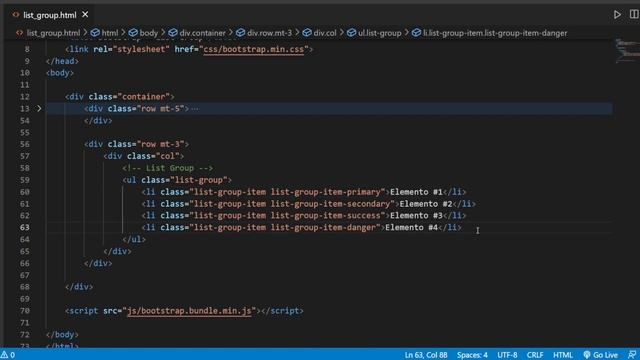Click the warnings count in status bar
This screenshot has width=640, height=360.
click(8, 355)
